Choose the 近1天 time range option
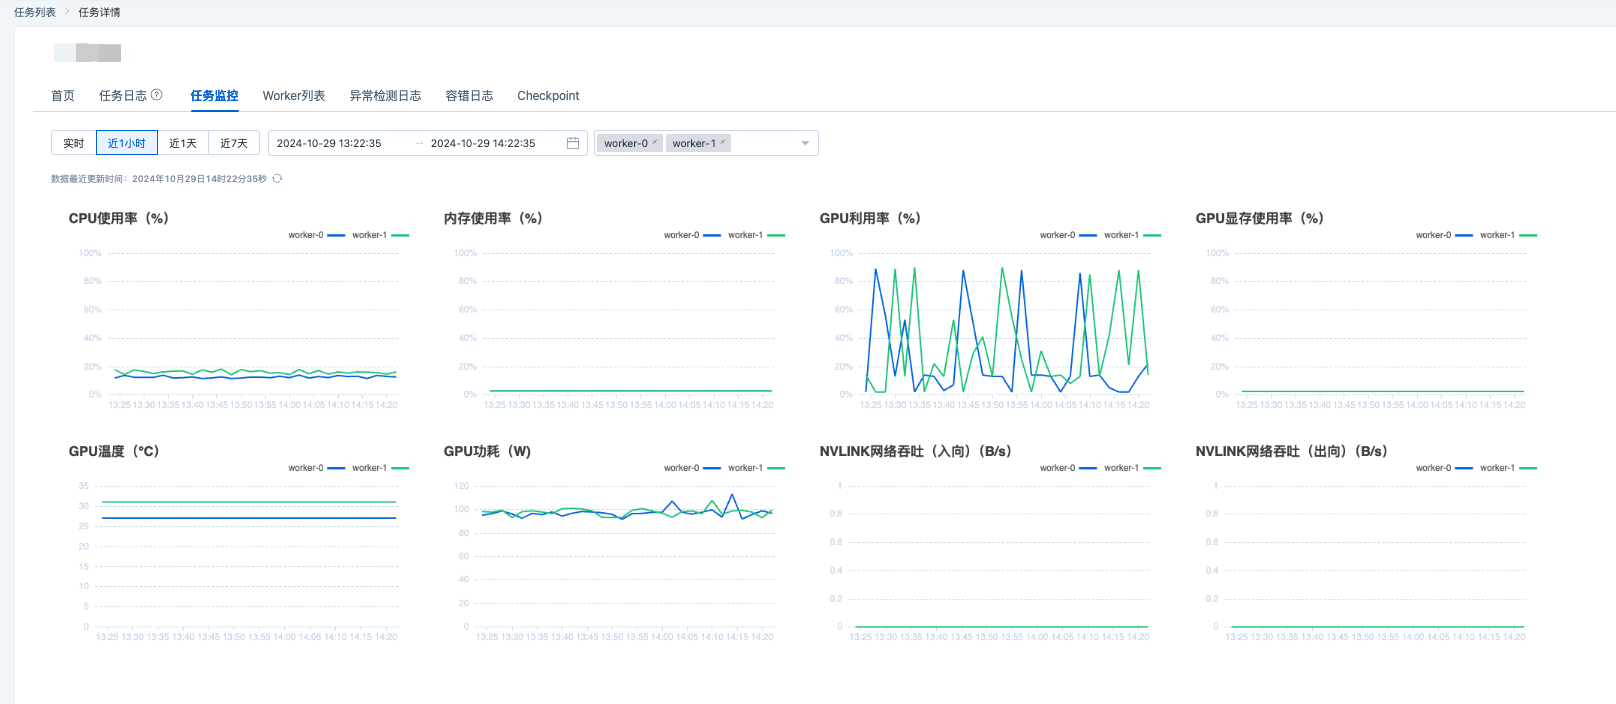The height and width of the screenshot is (704, 1616). click(183, 143)
